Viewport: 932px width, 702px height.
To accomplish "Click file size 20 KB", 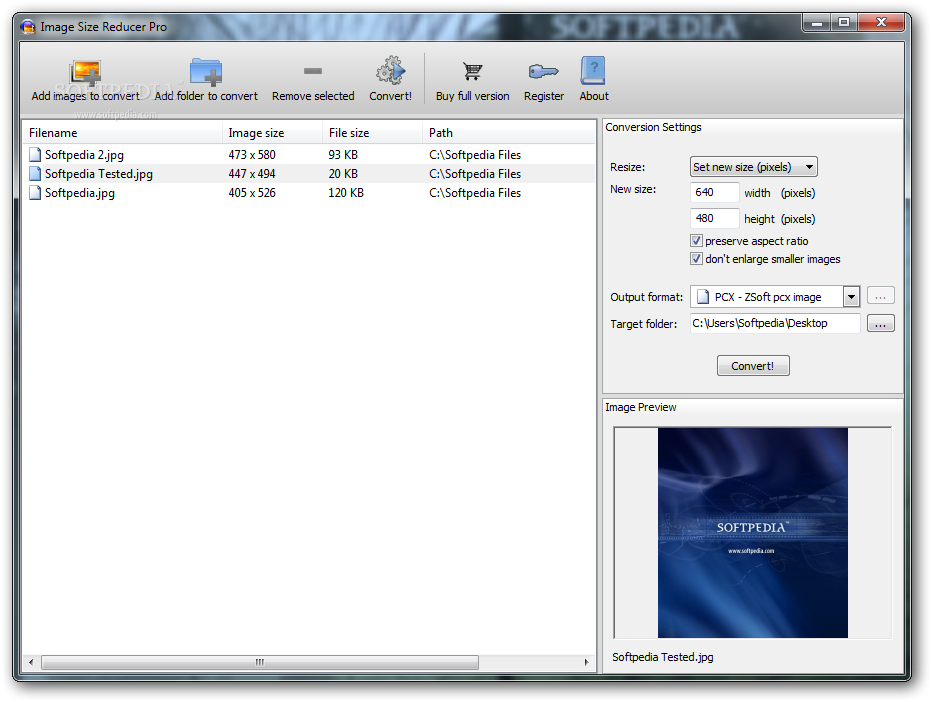I will (343, 174).
